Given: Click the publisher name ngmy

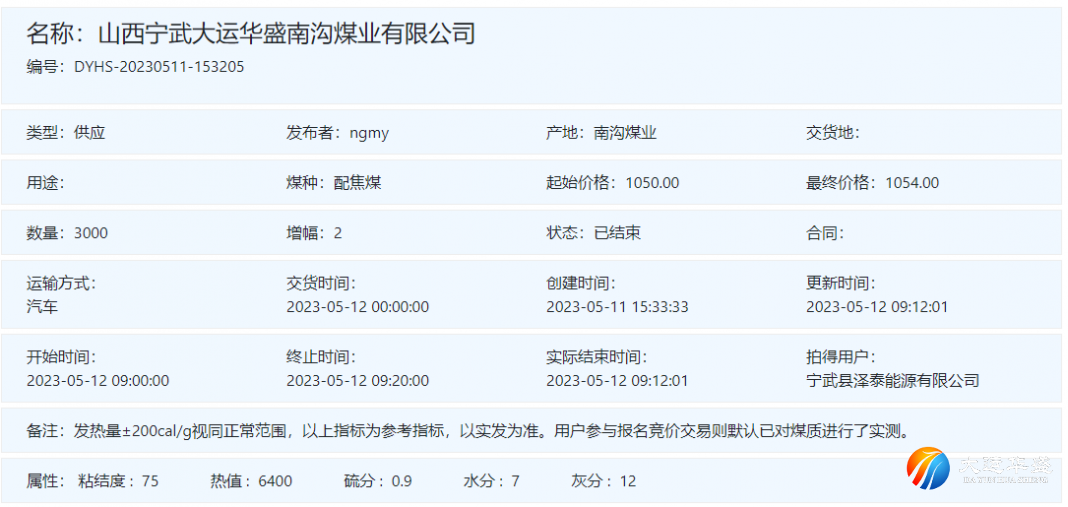Looking at the screenshot, I should 369,133.
